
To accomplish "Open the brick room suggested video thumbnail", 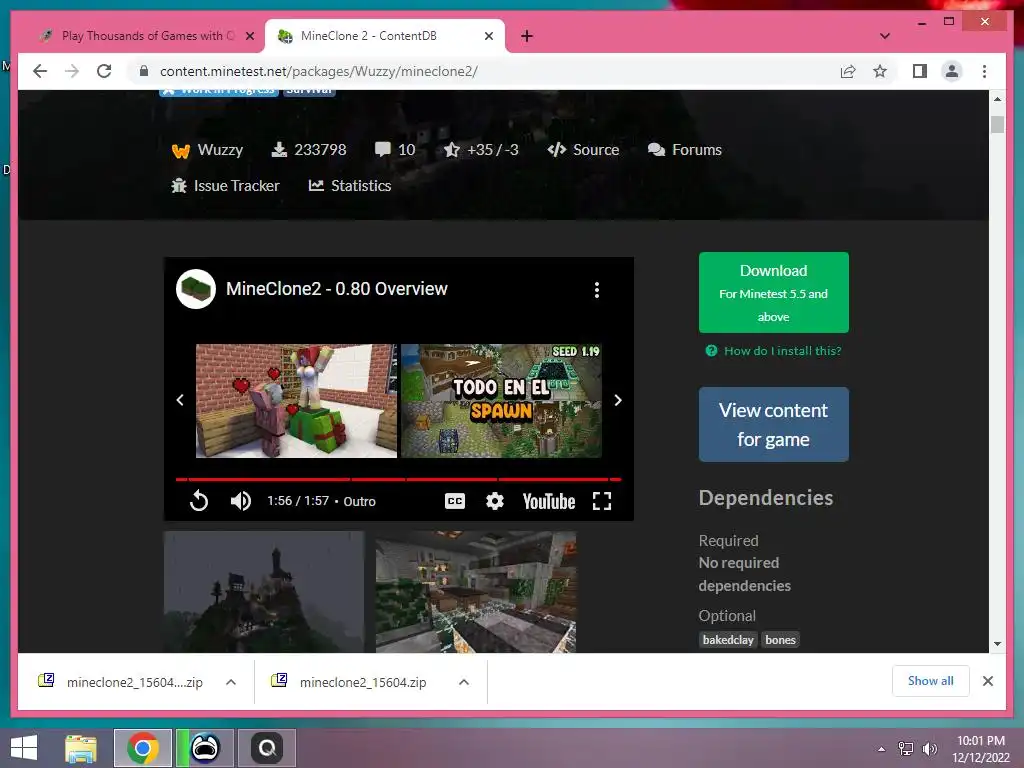I will pyautogui.click(x=296, y=400).
